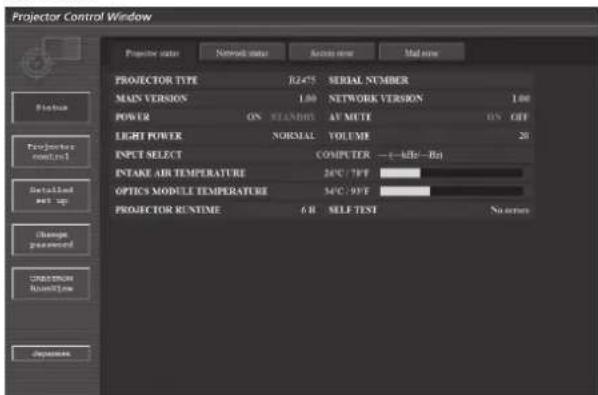Click the NORMAL light power value
The image size is (598, 395).
294,136
